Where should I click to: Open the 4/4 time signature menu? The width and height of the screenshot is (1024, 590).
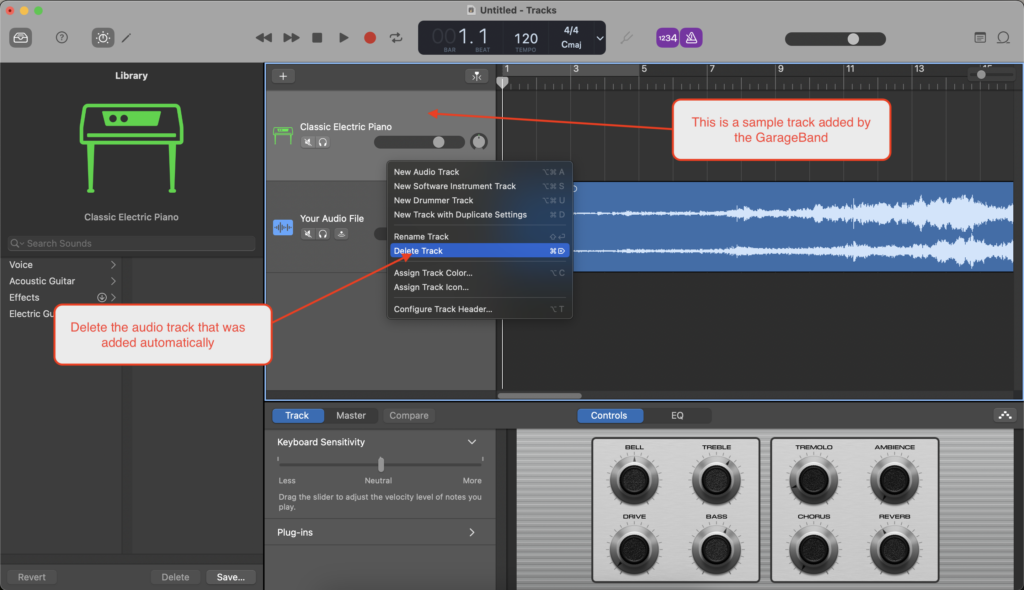click(571, 30)
